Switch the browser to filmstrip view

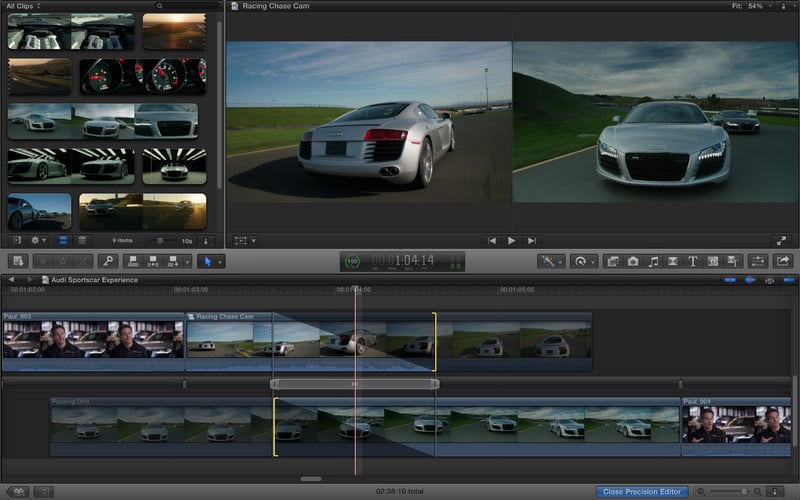tap(63, 240)
